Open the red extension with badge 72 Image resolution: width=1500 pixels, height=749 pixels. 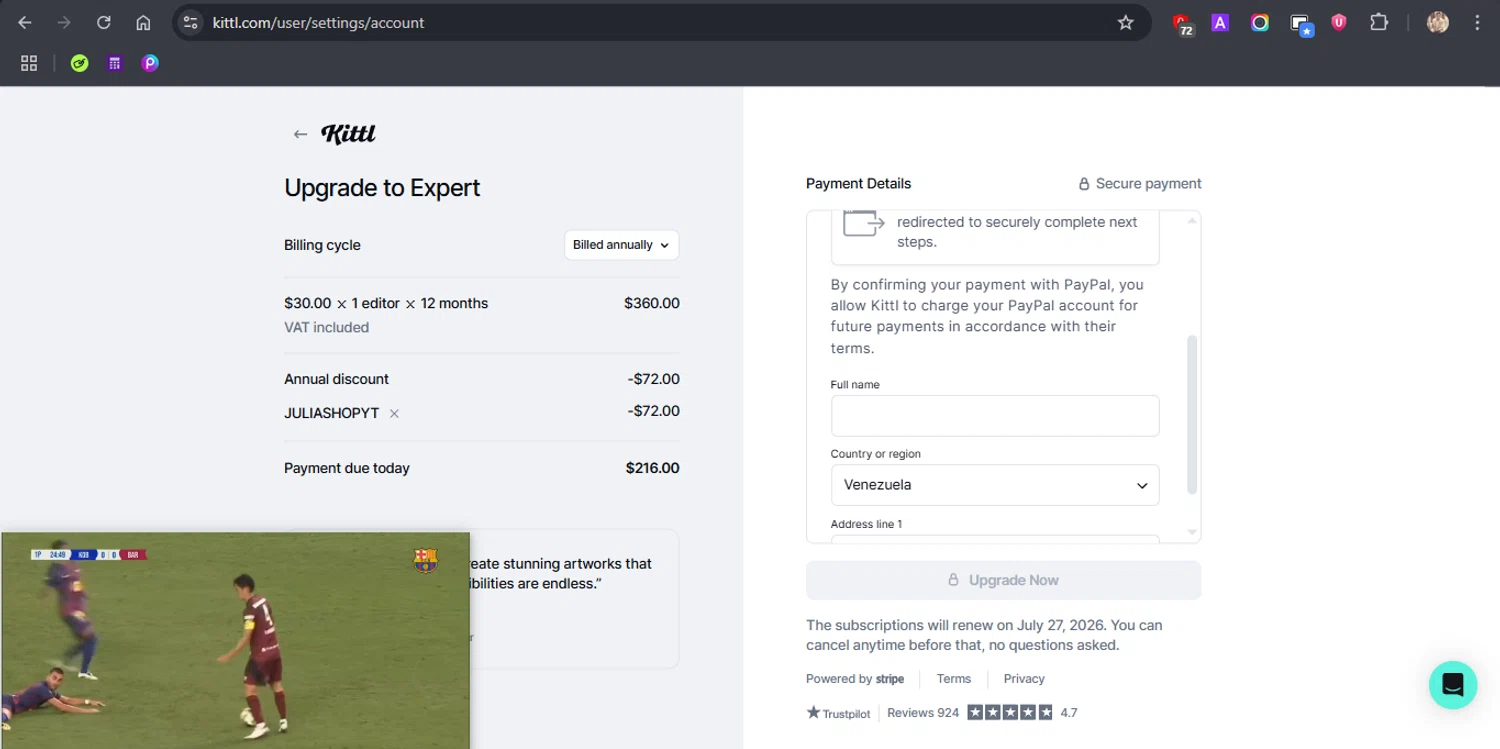pyautogui.click(x=1183, y=23)
